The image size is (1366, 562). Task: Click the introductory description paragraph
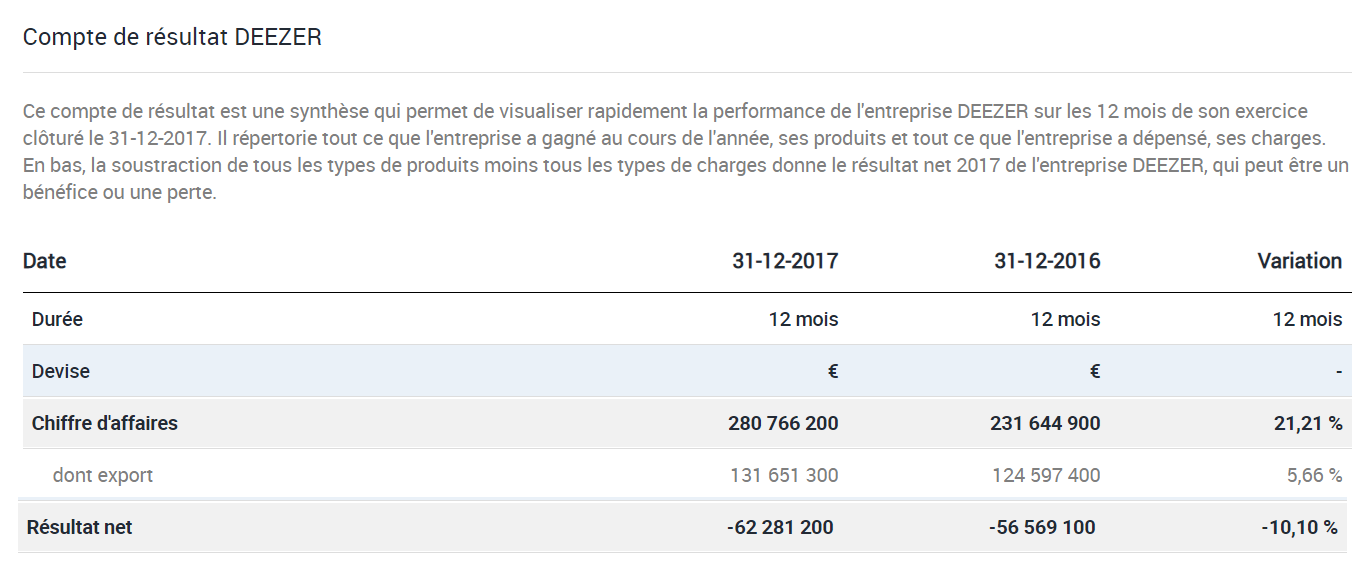click(683, 151)
